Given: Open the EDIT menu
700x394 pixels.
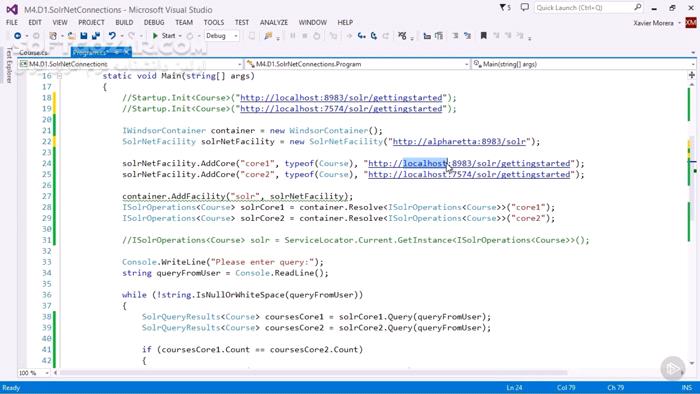Looking at the screenshot, I should 35,22.
